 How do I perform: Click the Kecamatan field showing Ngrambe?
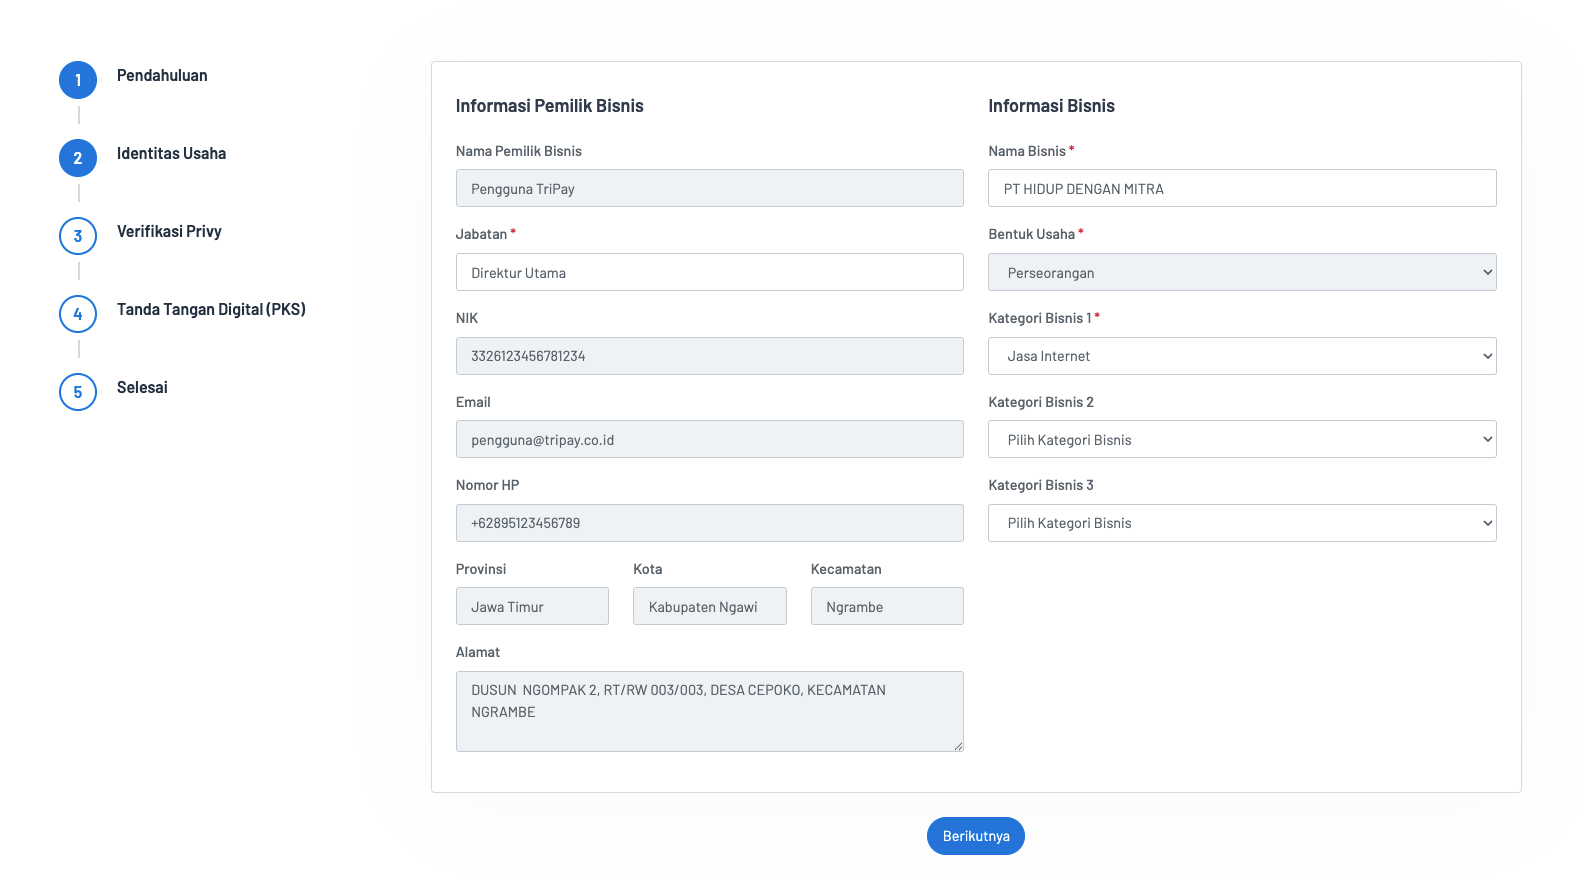tap(886, 606)
